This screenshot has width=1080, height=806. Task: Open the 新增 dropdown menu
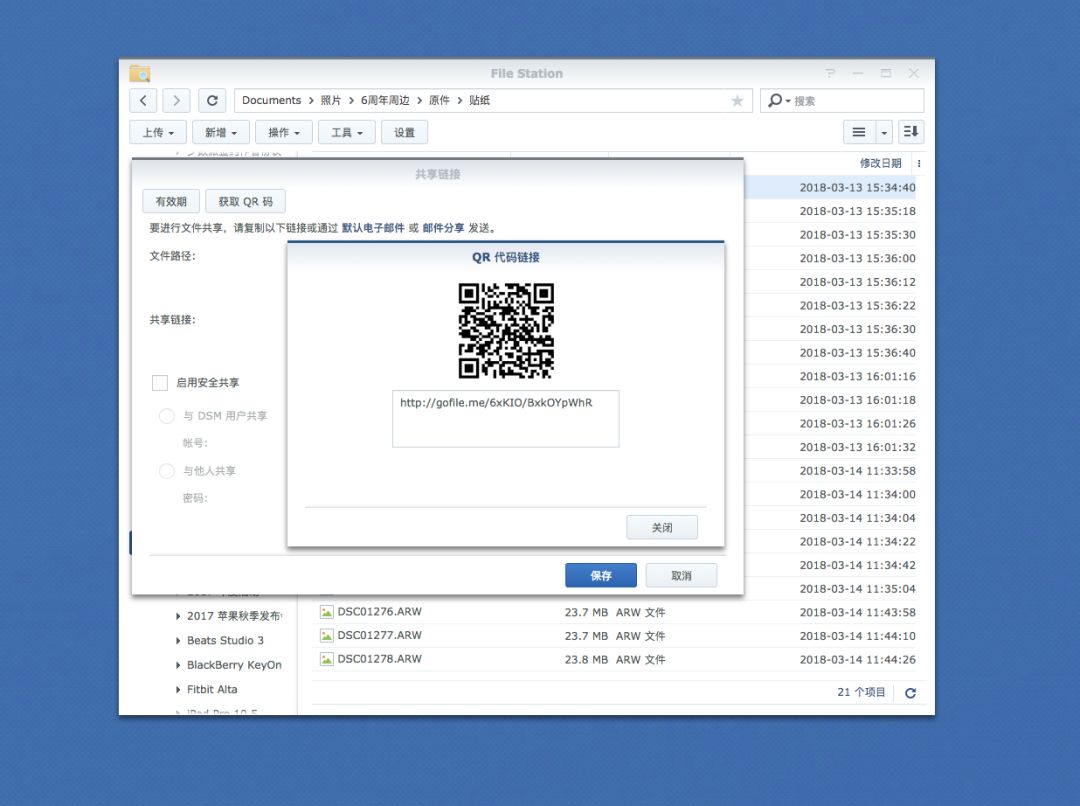pyautogui.click(x=220, y=132)
